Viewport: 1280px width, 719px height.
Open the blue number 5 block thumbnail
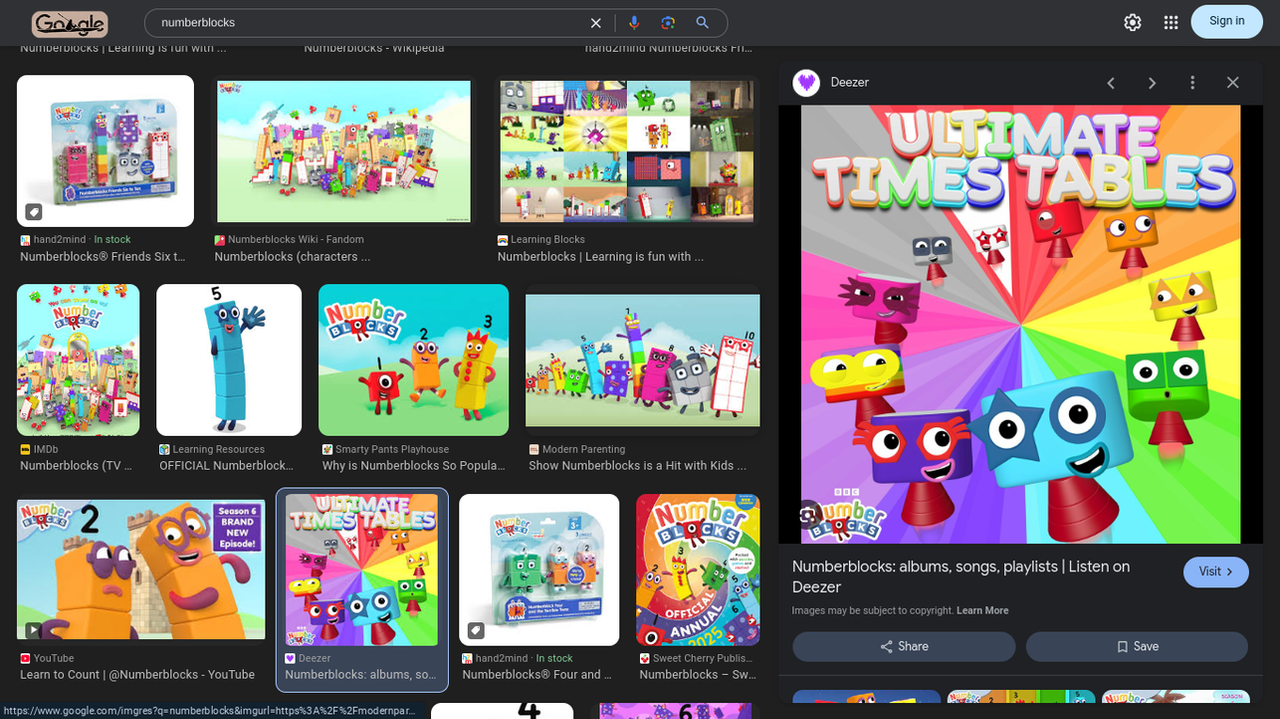[229, 360]
